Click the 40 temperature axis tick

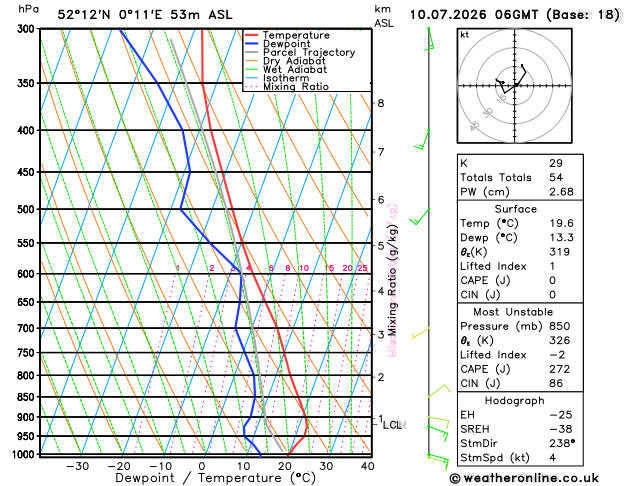[368, 466]
